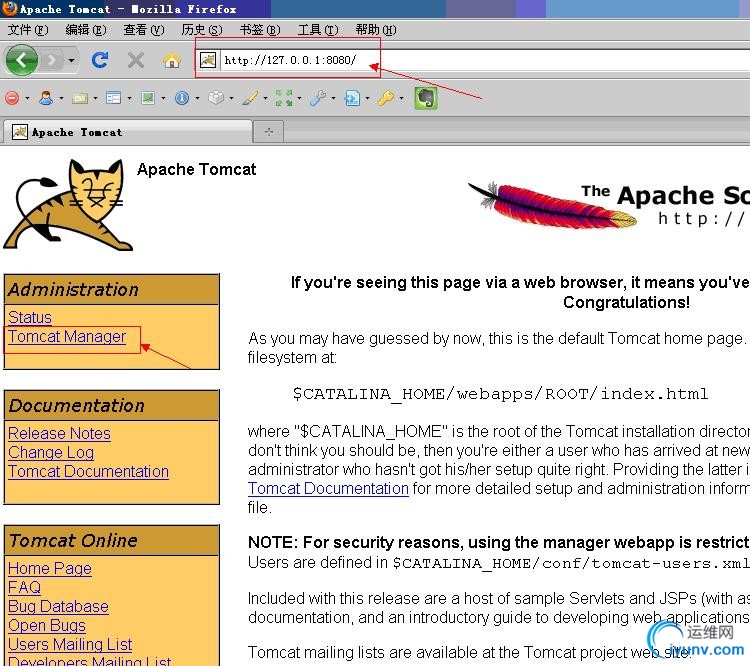Open the Images toolbar icon menu
Viewport: 750px width, 666px height.
click(x=148, y=98)
